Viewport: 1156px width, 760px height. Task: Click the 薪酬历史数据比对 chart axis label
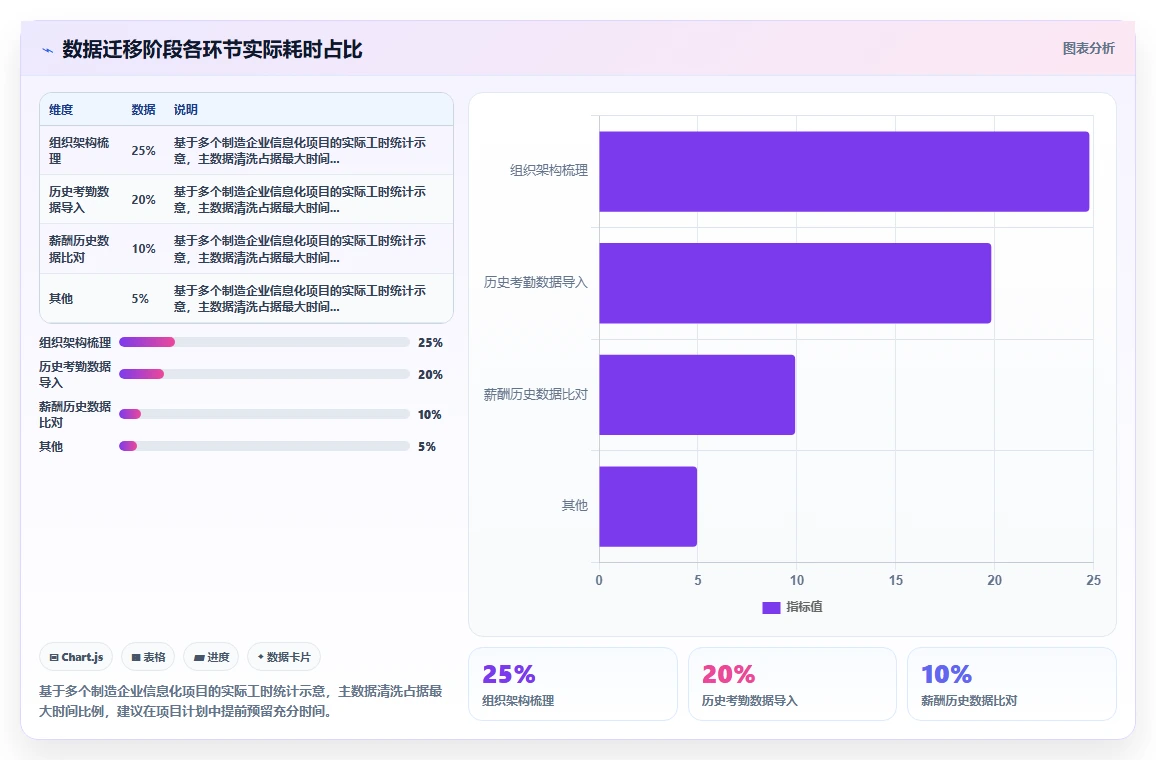(536, 394)
